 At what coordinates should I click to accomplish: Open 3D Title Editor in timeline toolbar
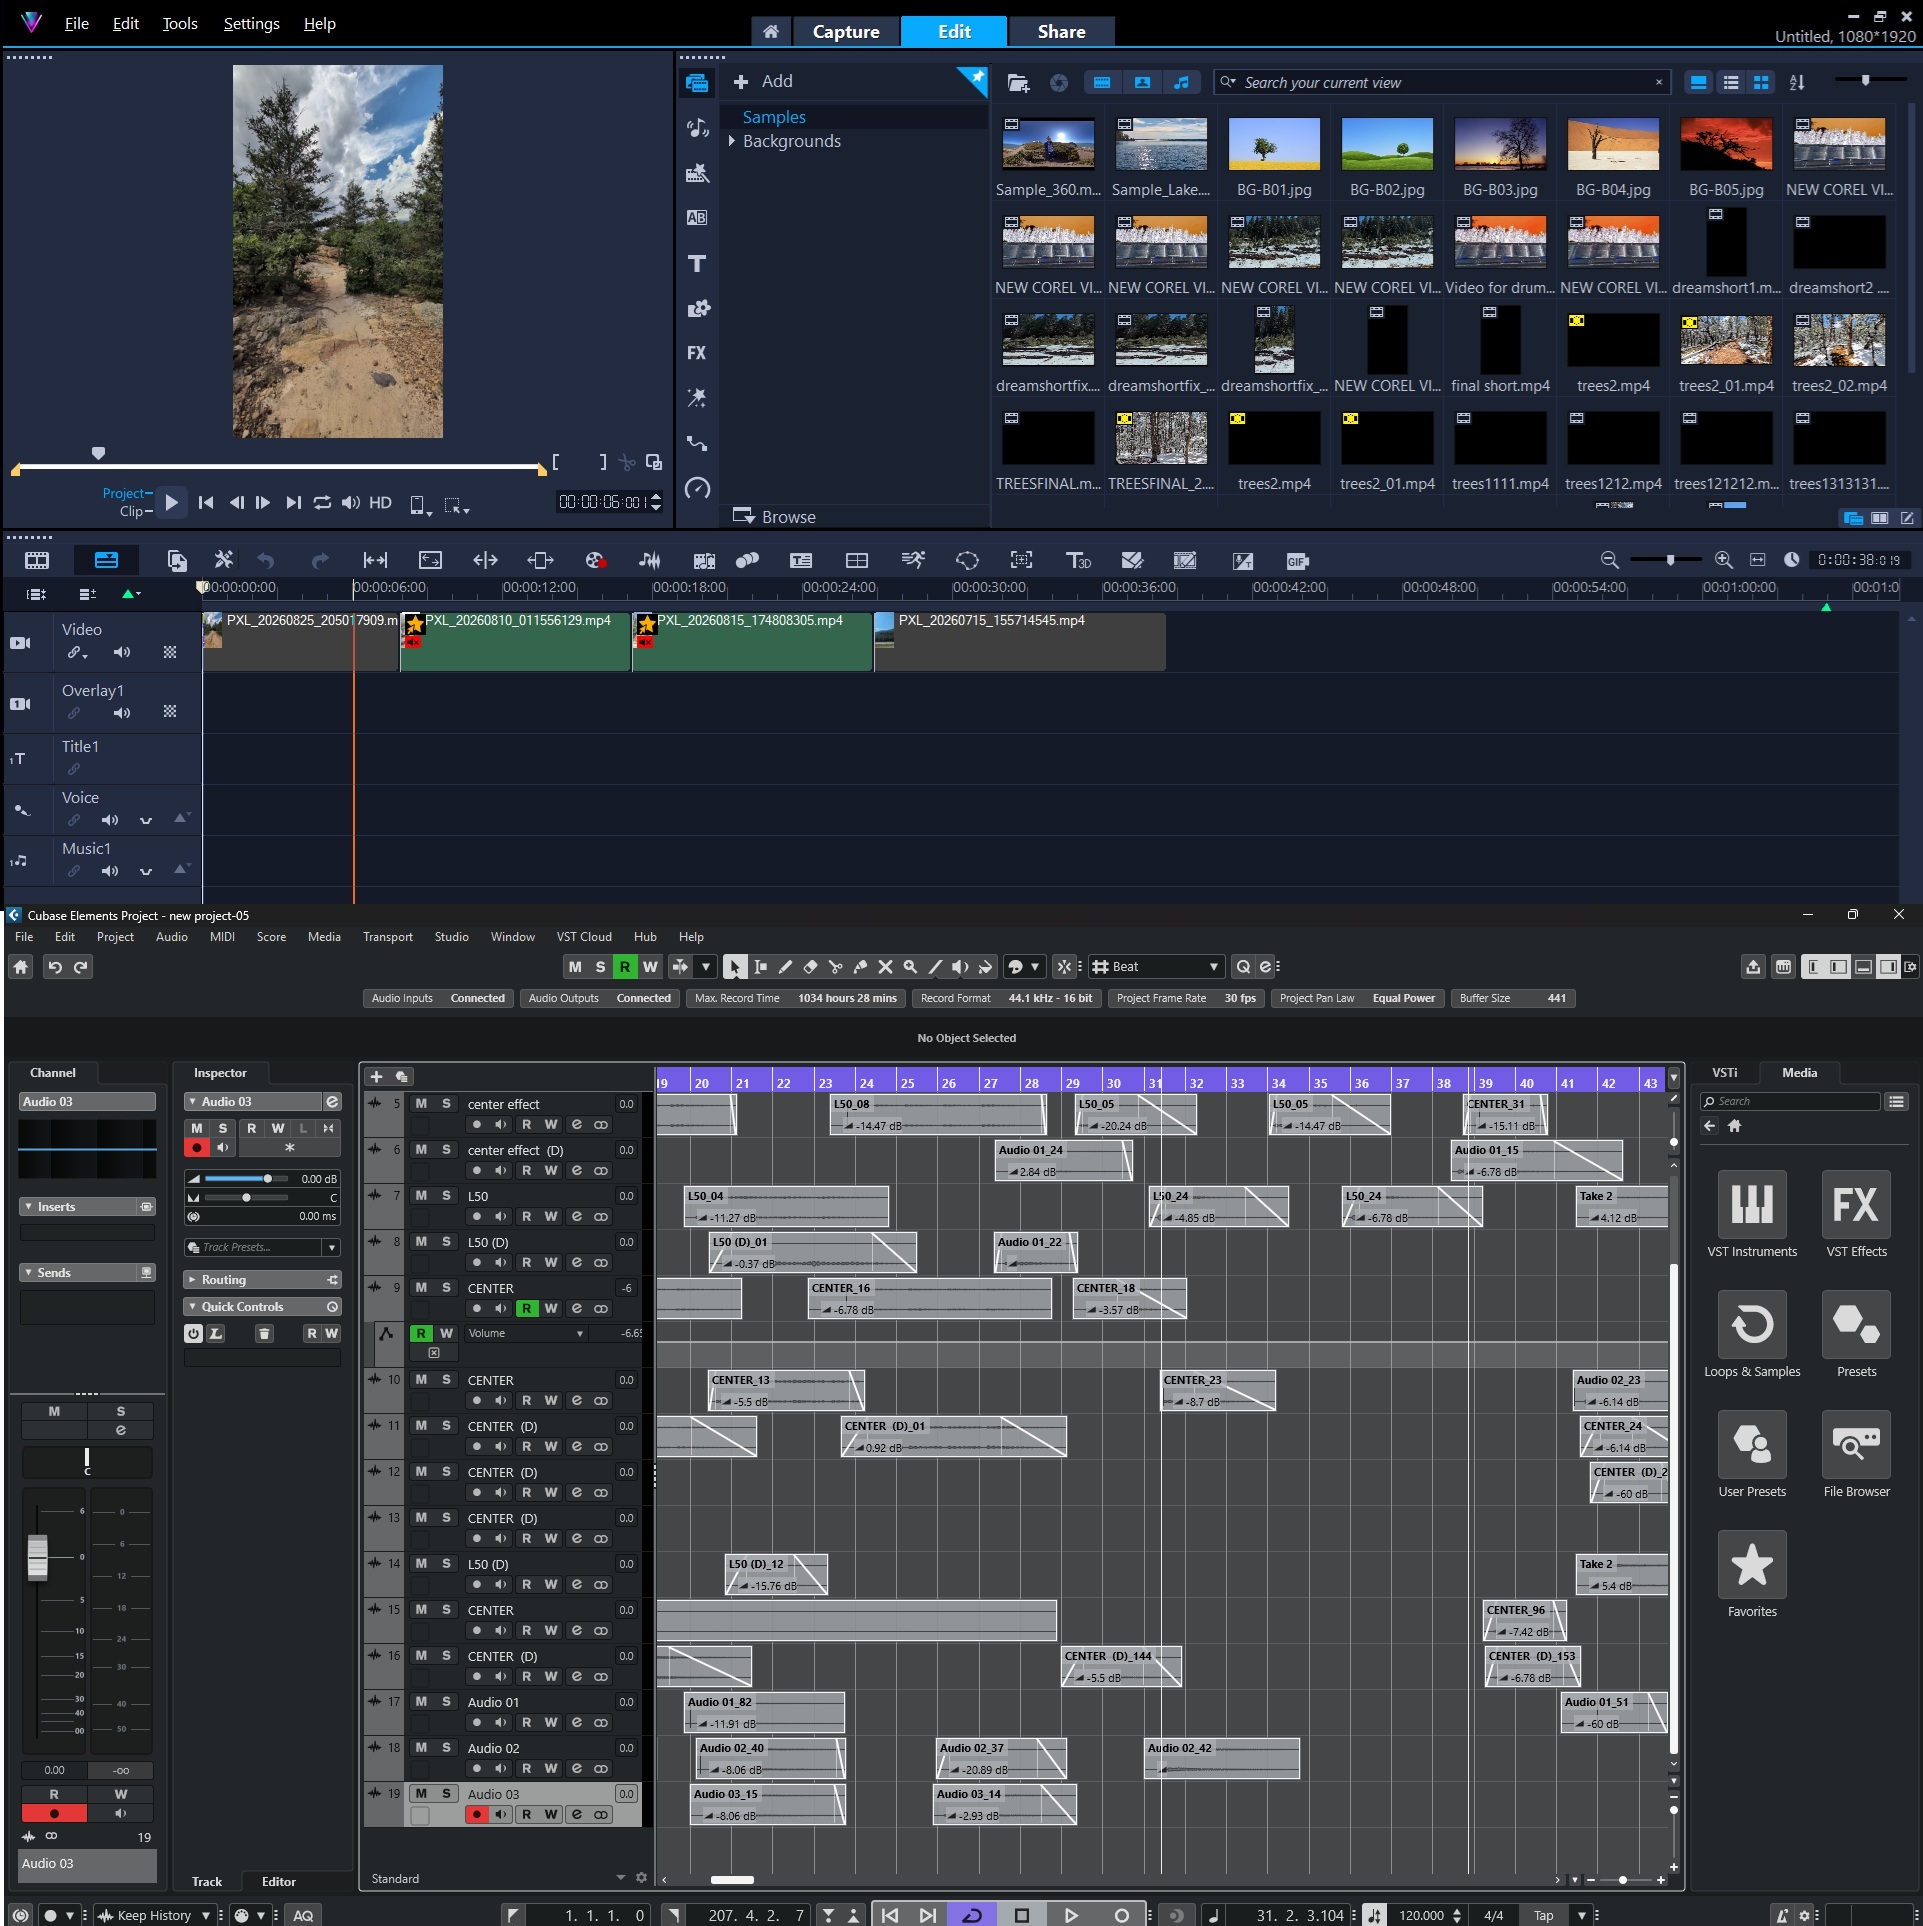[1078, 561]
